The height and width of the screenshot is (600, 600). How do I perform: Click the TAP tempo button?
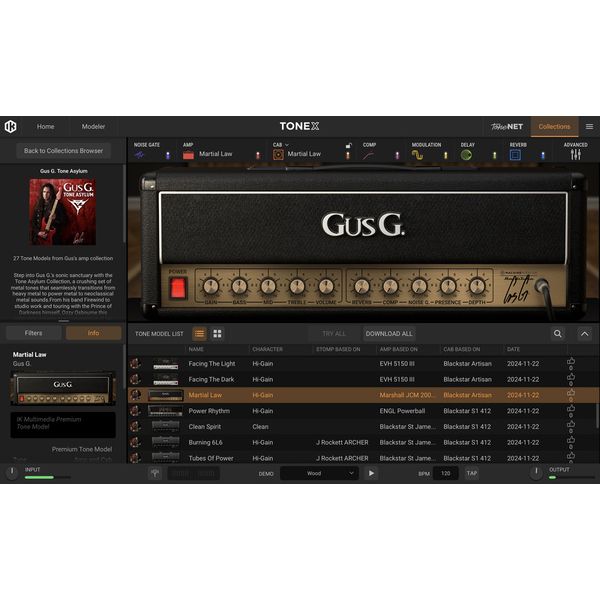tap(471, 473)
